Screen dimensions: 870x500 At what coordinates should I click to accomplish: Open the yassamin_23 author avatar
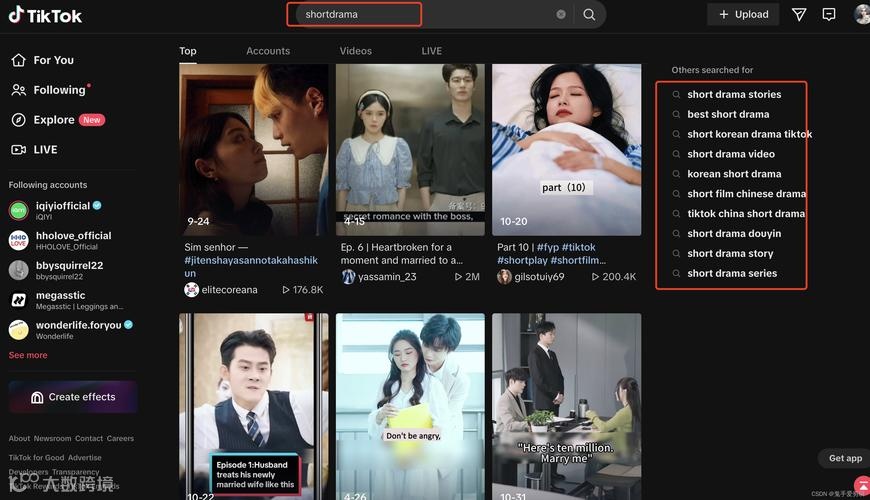348,276
